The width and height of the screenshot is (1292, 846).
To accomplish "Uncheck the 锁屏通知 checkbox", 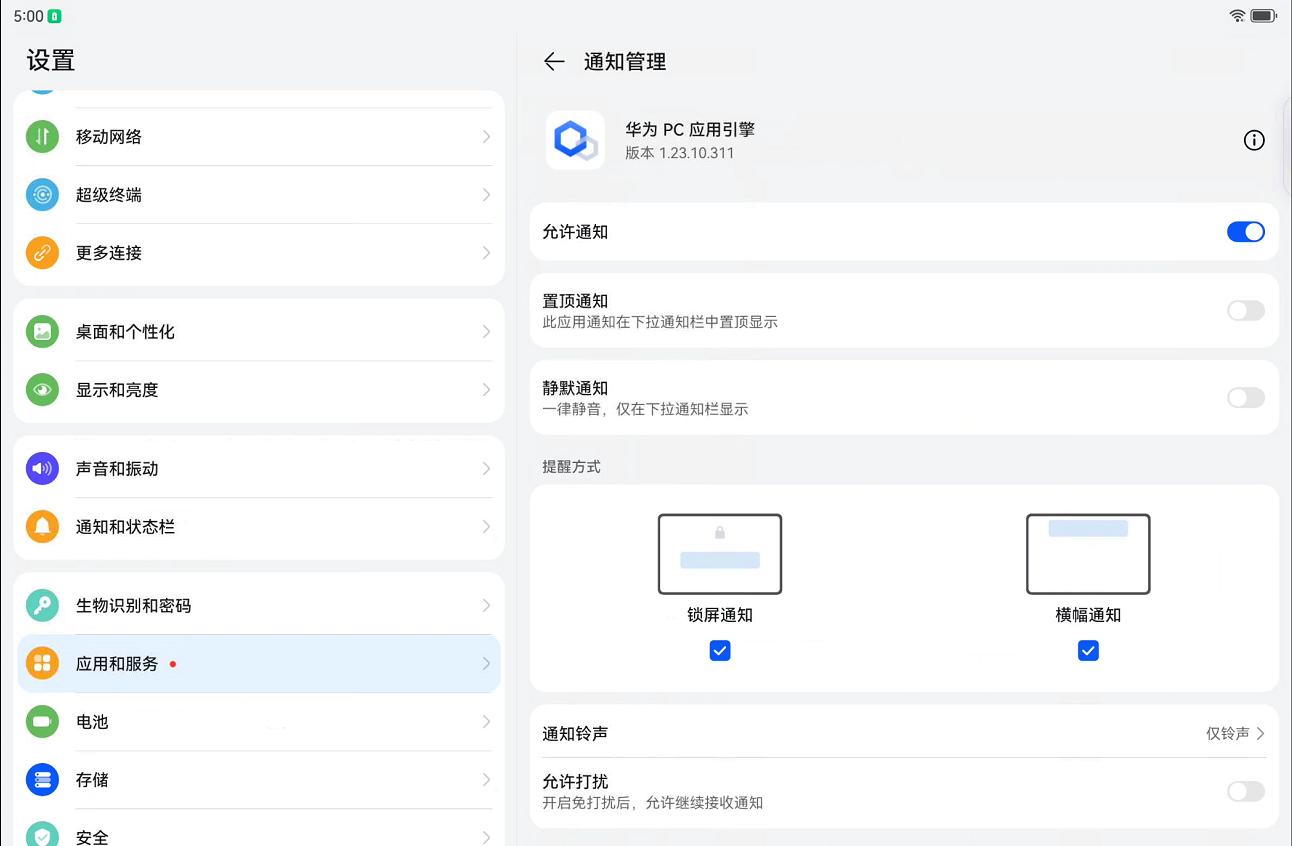I will click(x=720, y=651).
